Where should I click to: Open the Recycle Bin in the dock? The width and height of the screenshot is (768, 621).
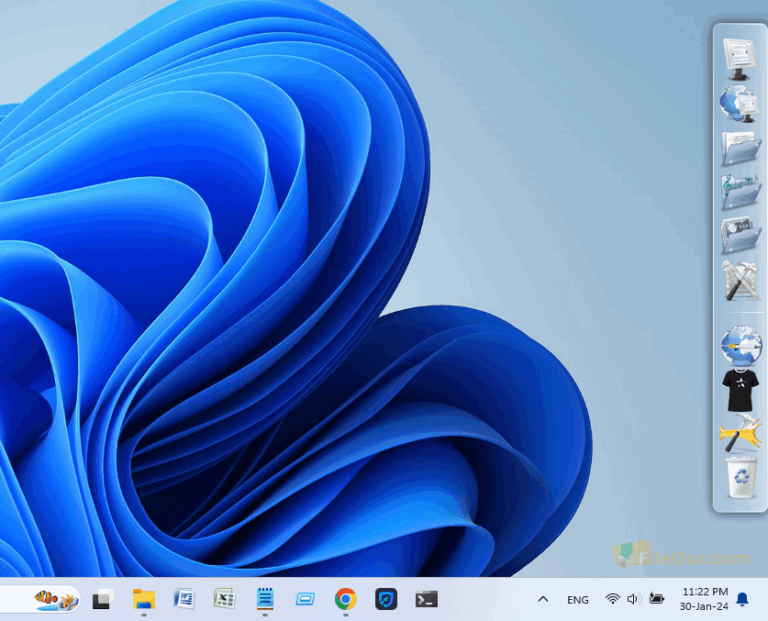[740, 479]
